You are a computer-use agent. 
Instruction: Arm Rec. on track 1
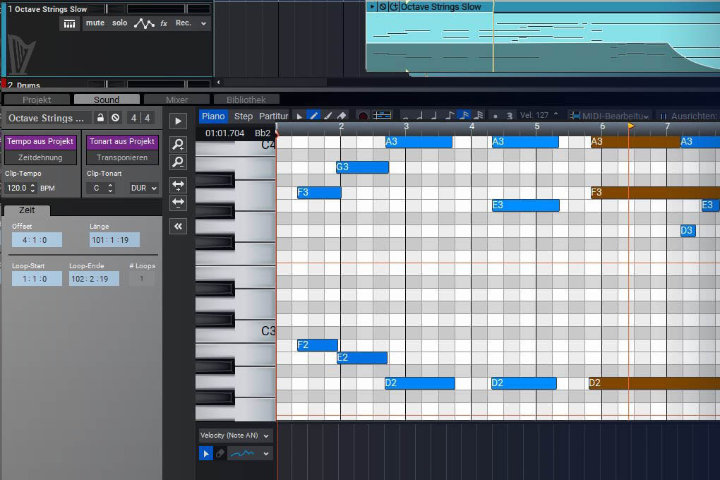pyautogui.click(x=183, y=23)
